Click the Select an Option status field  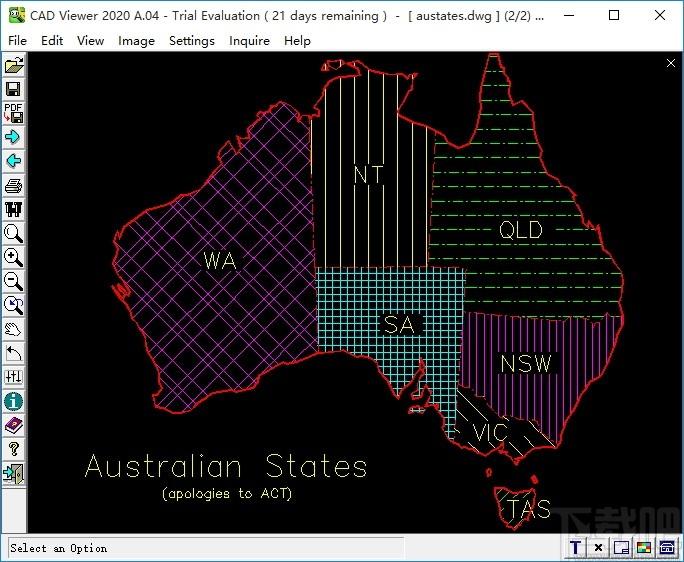click(206, 548)
